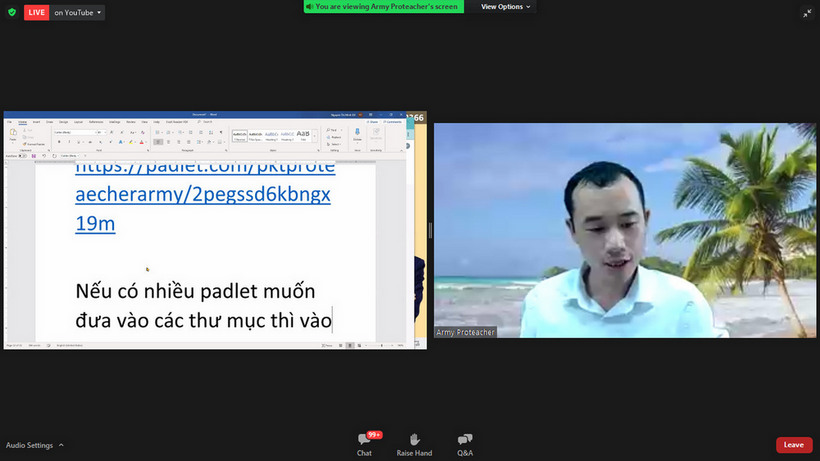This screenshot has height=461, width=820.
Task: Exit full screen with the arrows icon
Action: point(807,13)
